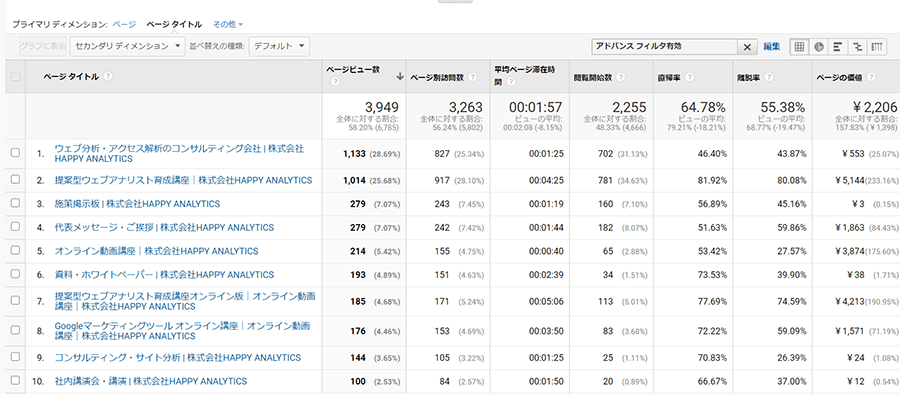Image resolution: width=900 pixels, height=394 pixels.
Task: Check row 6 資料・ホワイトペーパー checkbox
Action: (x=15, y=274)
